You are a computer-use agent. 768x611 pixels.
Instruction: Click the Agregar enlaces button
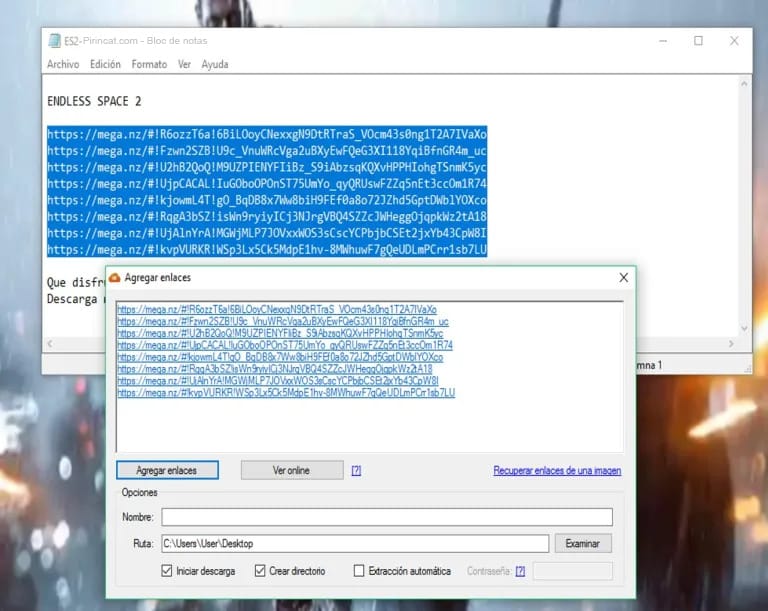(x=168, y=470)
